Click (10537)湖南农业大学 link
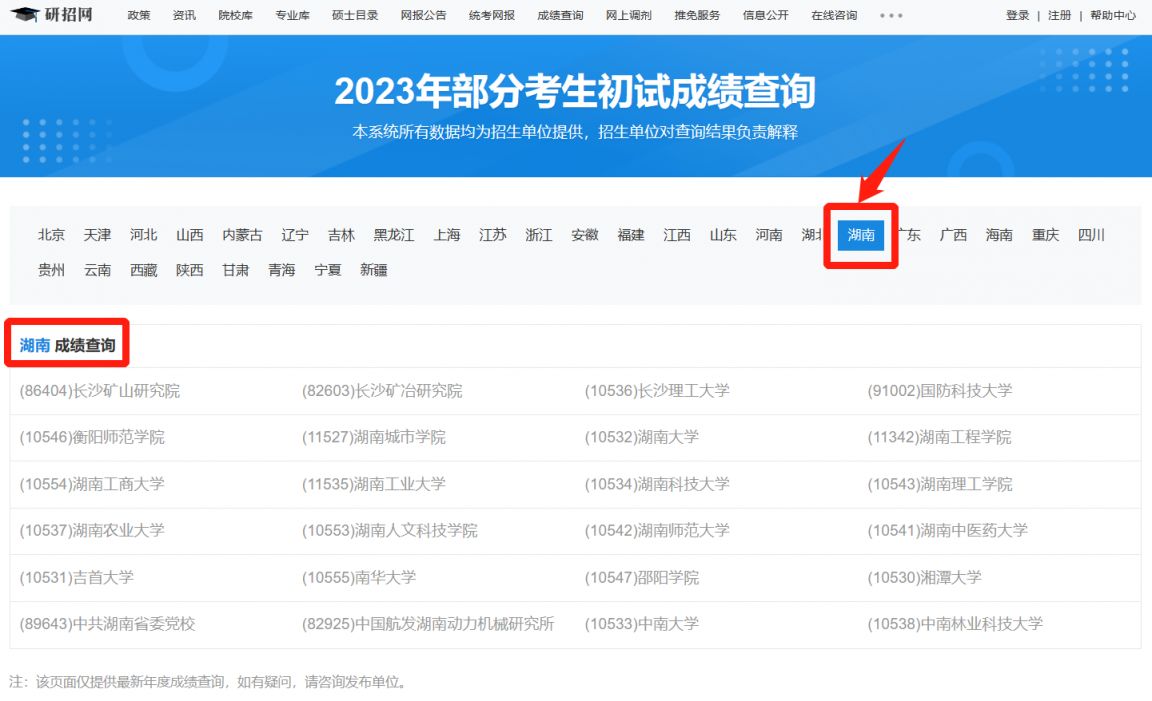This screenshot has height=701, width=1152. [92, 531]
